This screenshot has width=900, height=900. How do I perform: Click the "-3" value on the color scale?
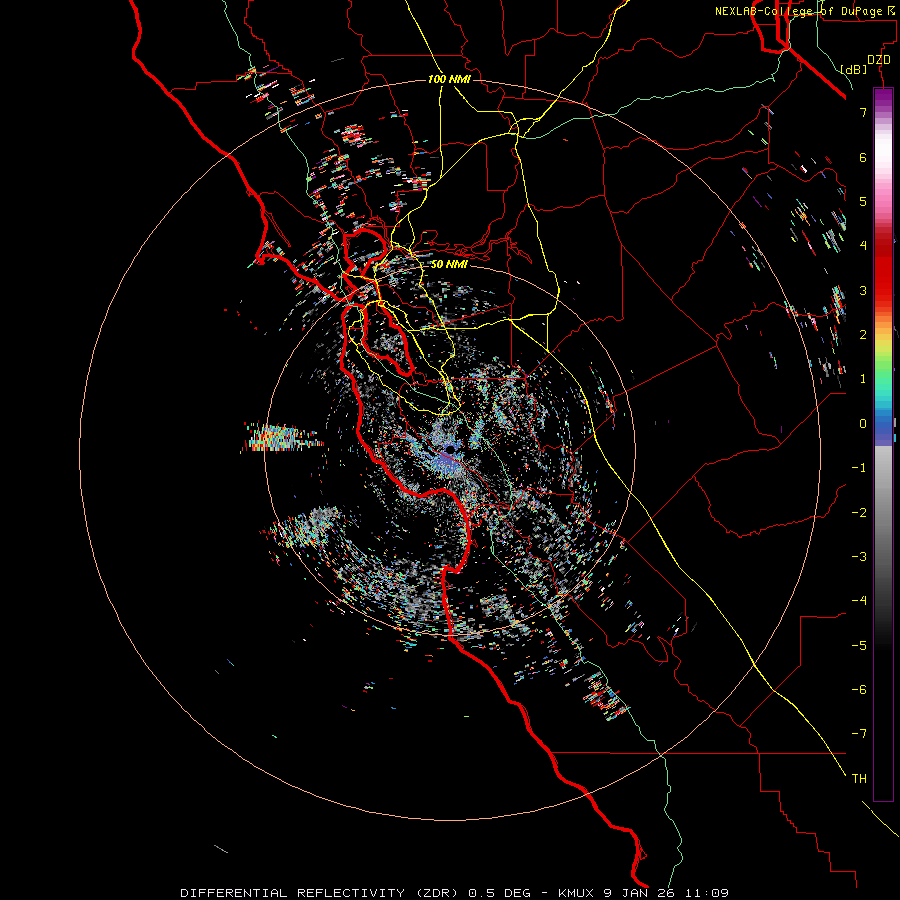pyautogui.click(x=859, y=557)
